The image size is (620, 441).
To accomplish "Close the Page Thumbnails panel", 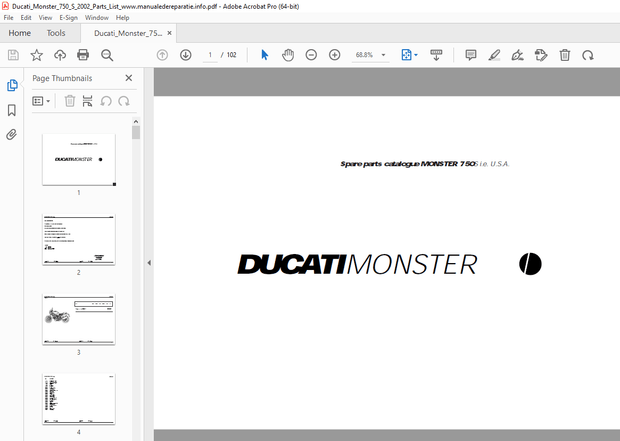I will (x=128, y=78).
